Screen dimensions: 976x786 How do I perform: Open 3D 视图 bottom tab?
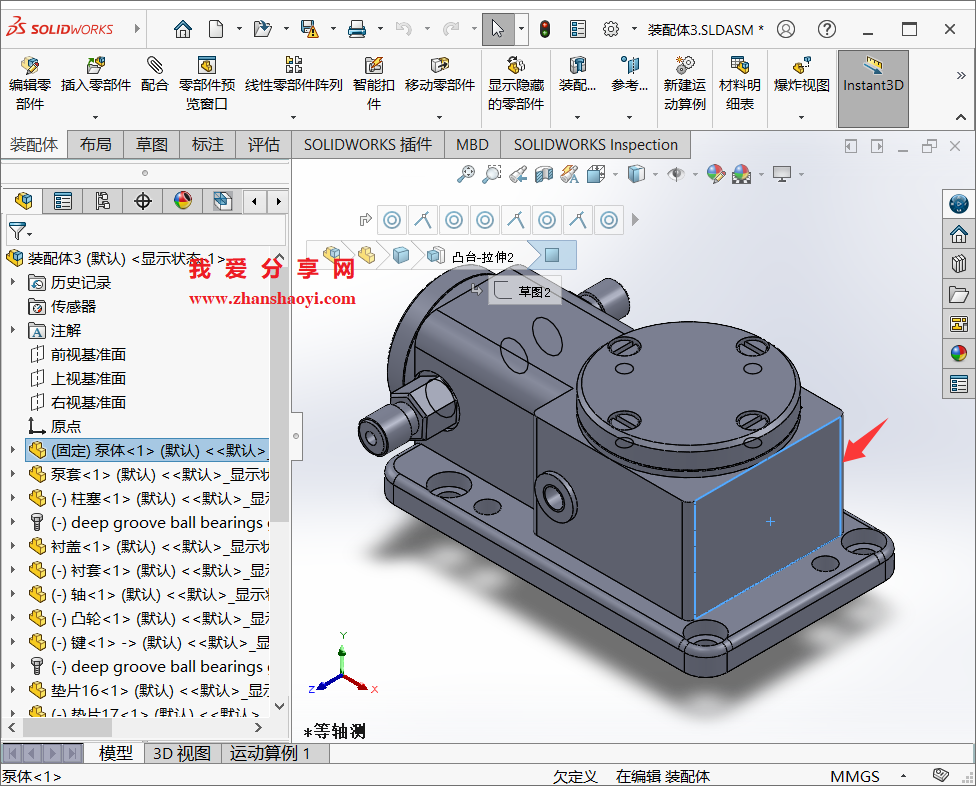(x=182, y=753)
